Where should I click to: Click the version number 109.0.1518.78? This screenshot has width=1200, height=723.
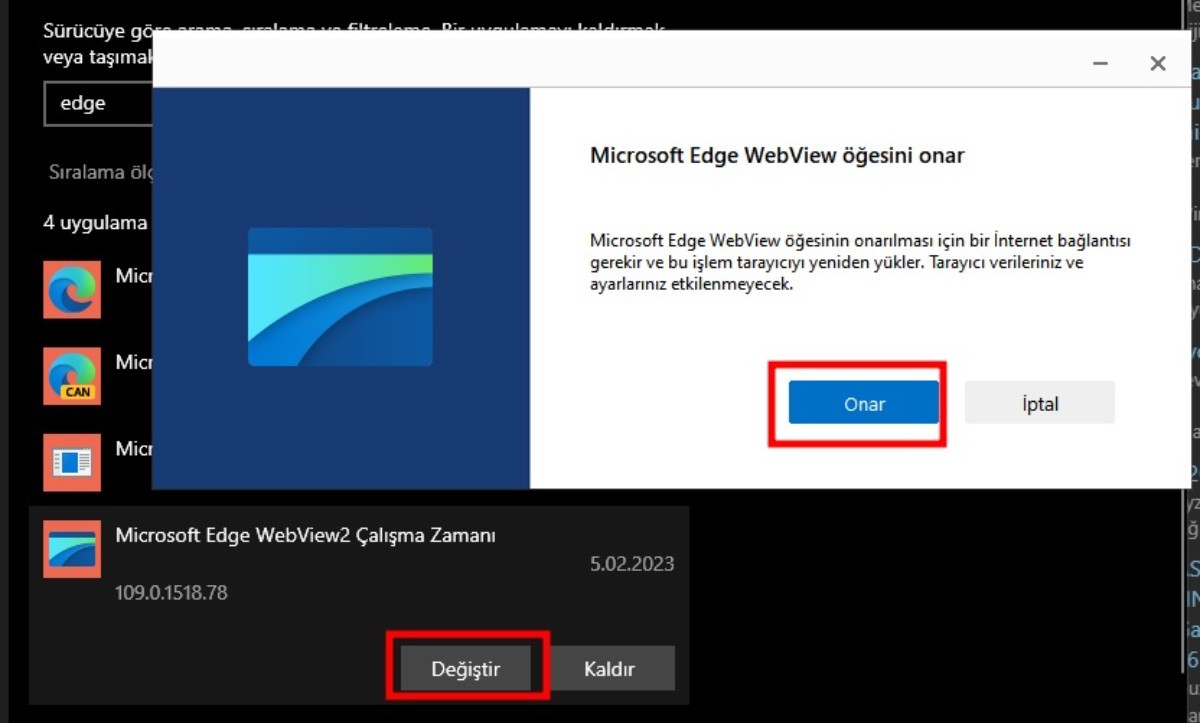coord(170,593)
